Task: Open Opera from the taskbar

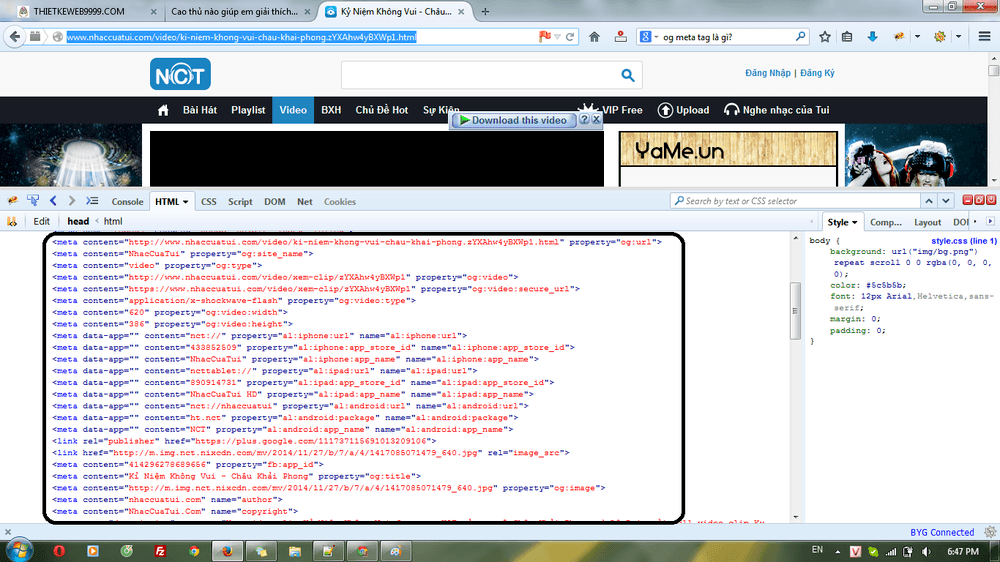Action: point(59,551)
